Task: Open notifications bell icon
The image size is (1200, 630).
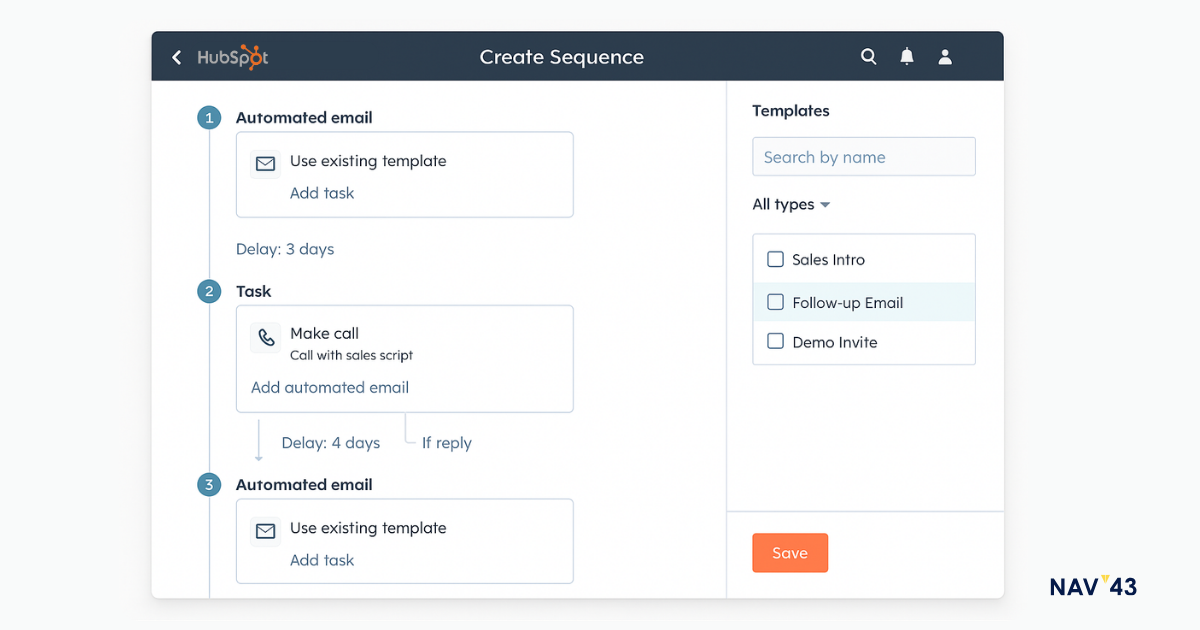Action: (x=907, y=57)
